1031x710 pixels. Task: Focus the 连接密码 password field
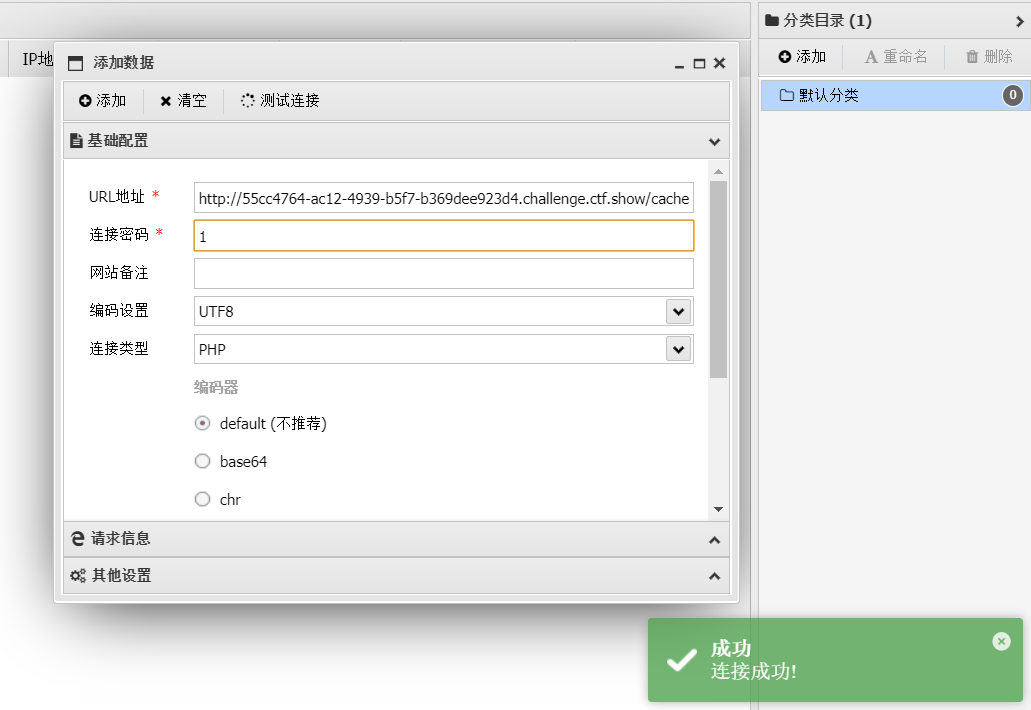[x=444, y=235]
